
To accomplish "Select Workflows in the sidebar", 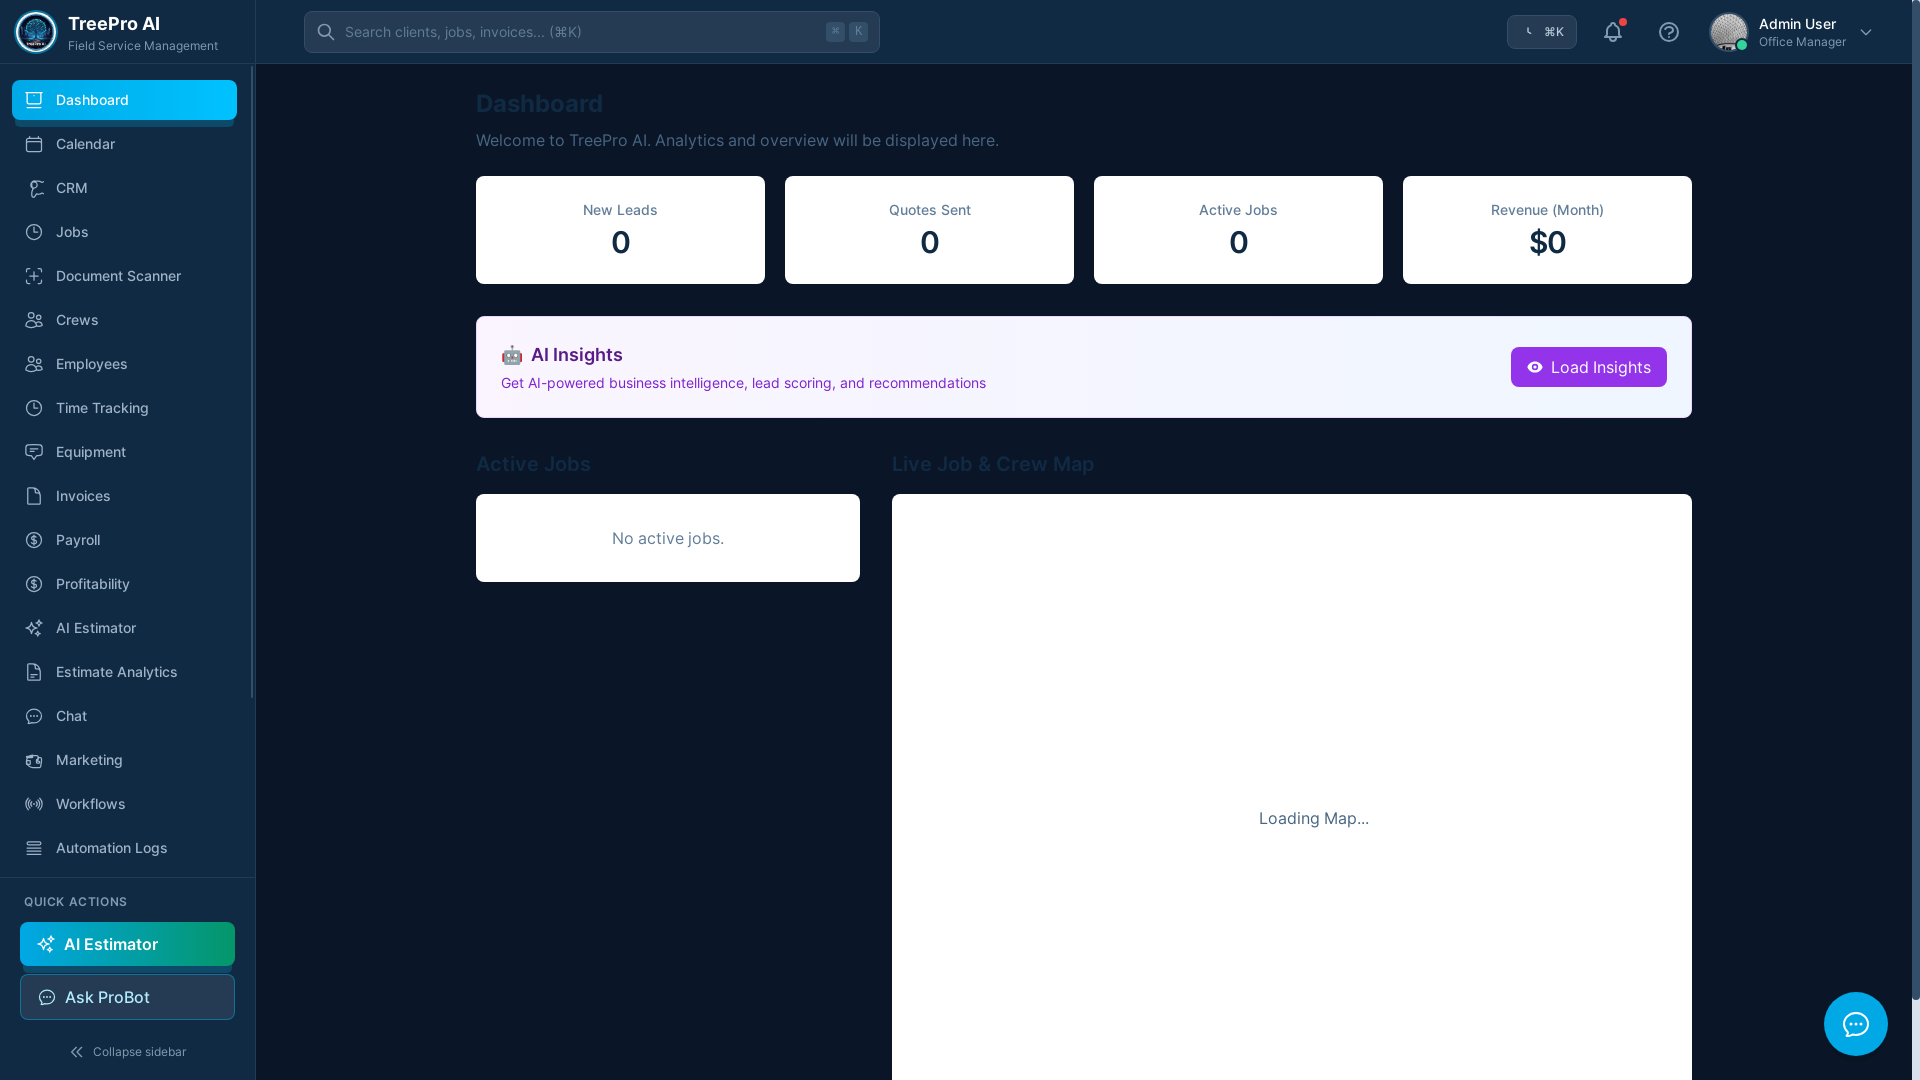I will [124, 804].
